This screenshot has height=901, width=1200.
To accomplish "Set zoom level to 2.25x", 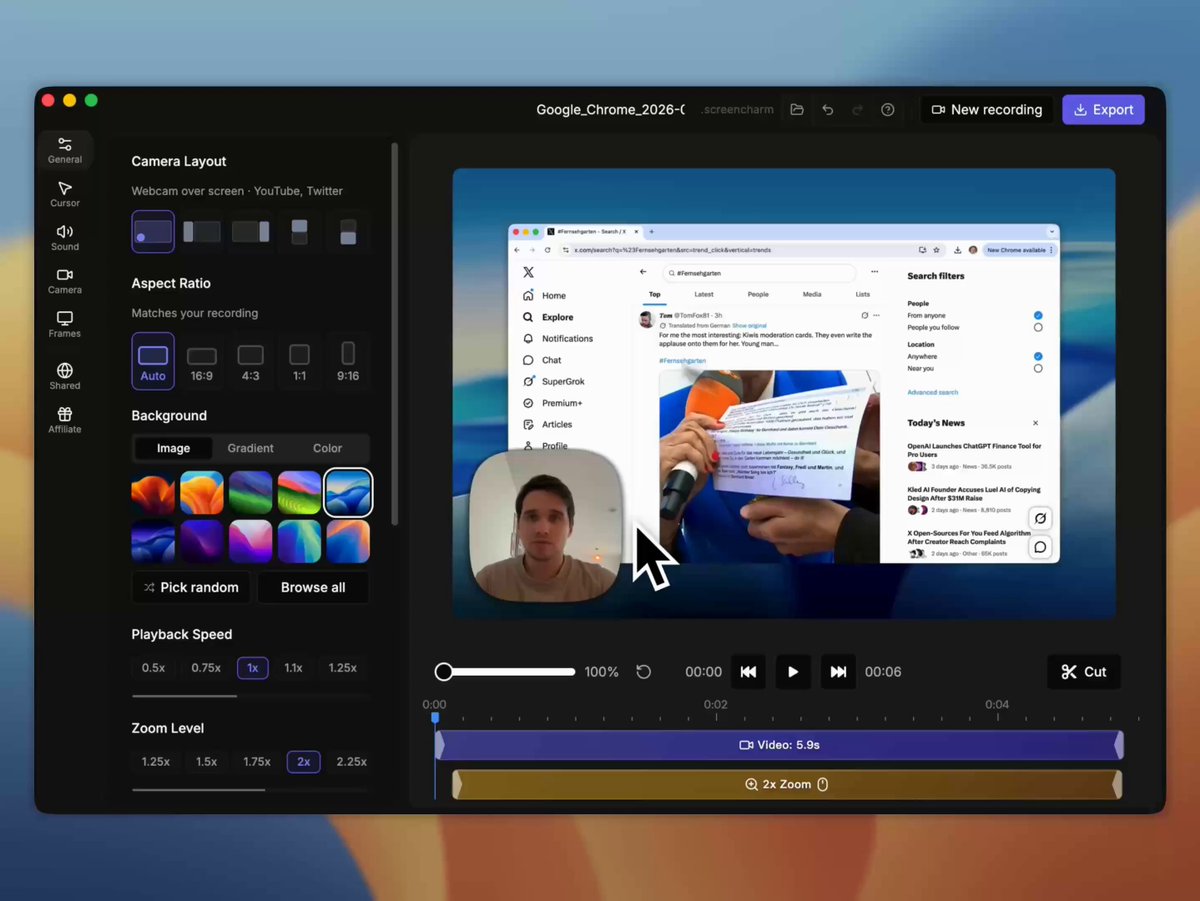I will click(x=351, y=762).
